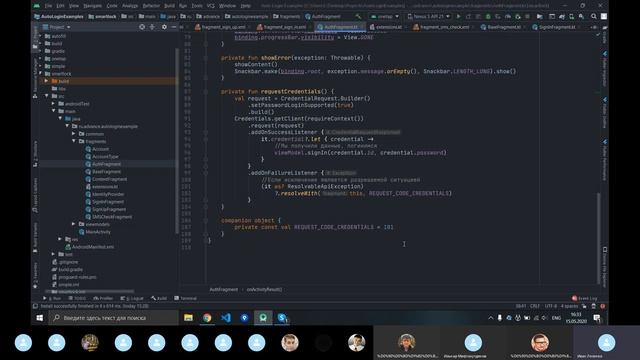This screenshot has height=360, width=640.
Task: Collapse the main folder
Action: tap(53, 111)
